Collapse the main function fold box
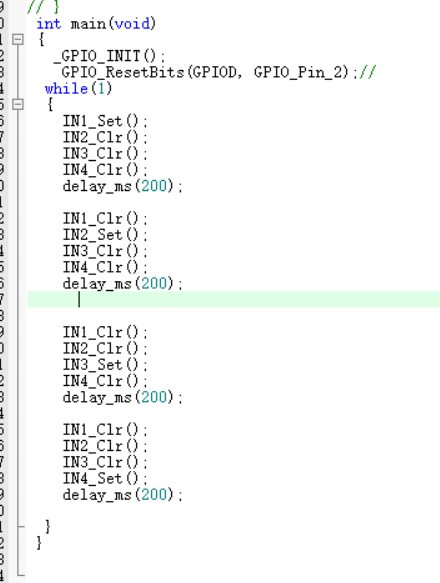The width and height of the screenshot is (440, 583). 17,39
